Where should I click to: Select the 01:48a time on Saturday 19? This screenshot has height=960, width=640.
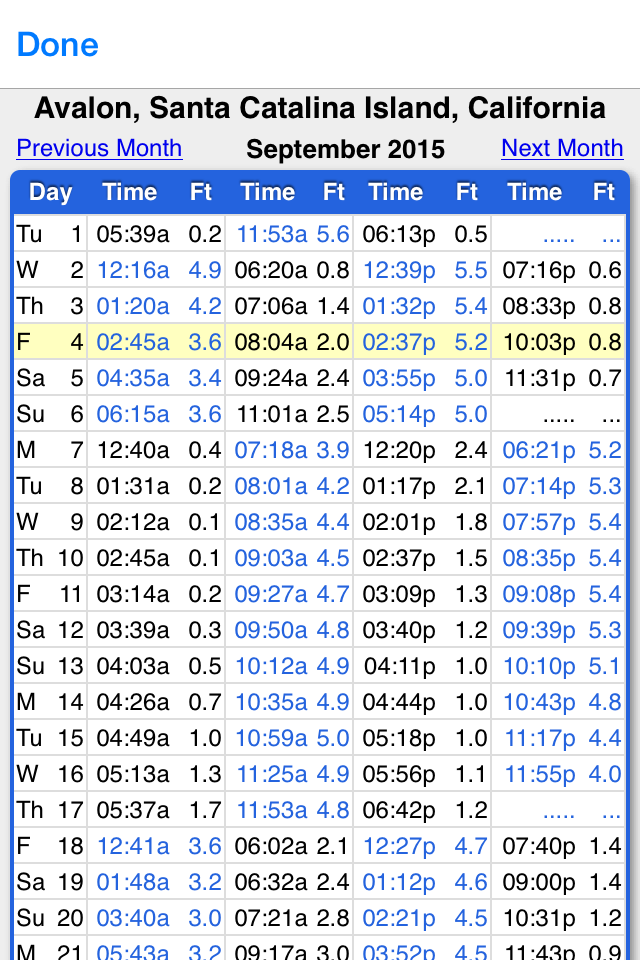pyautogui.click(x=133, y=882)
